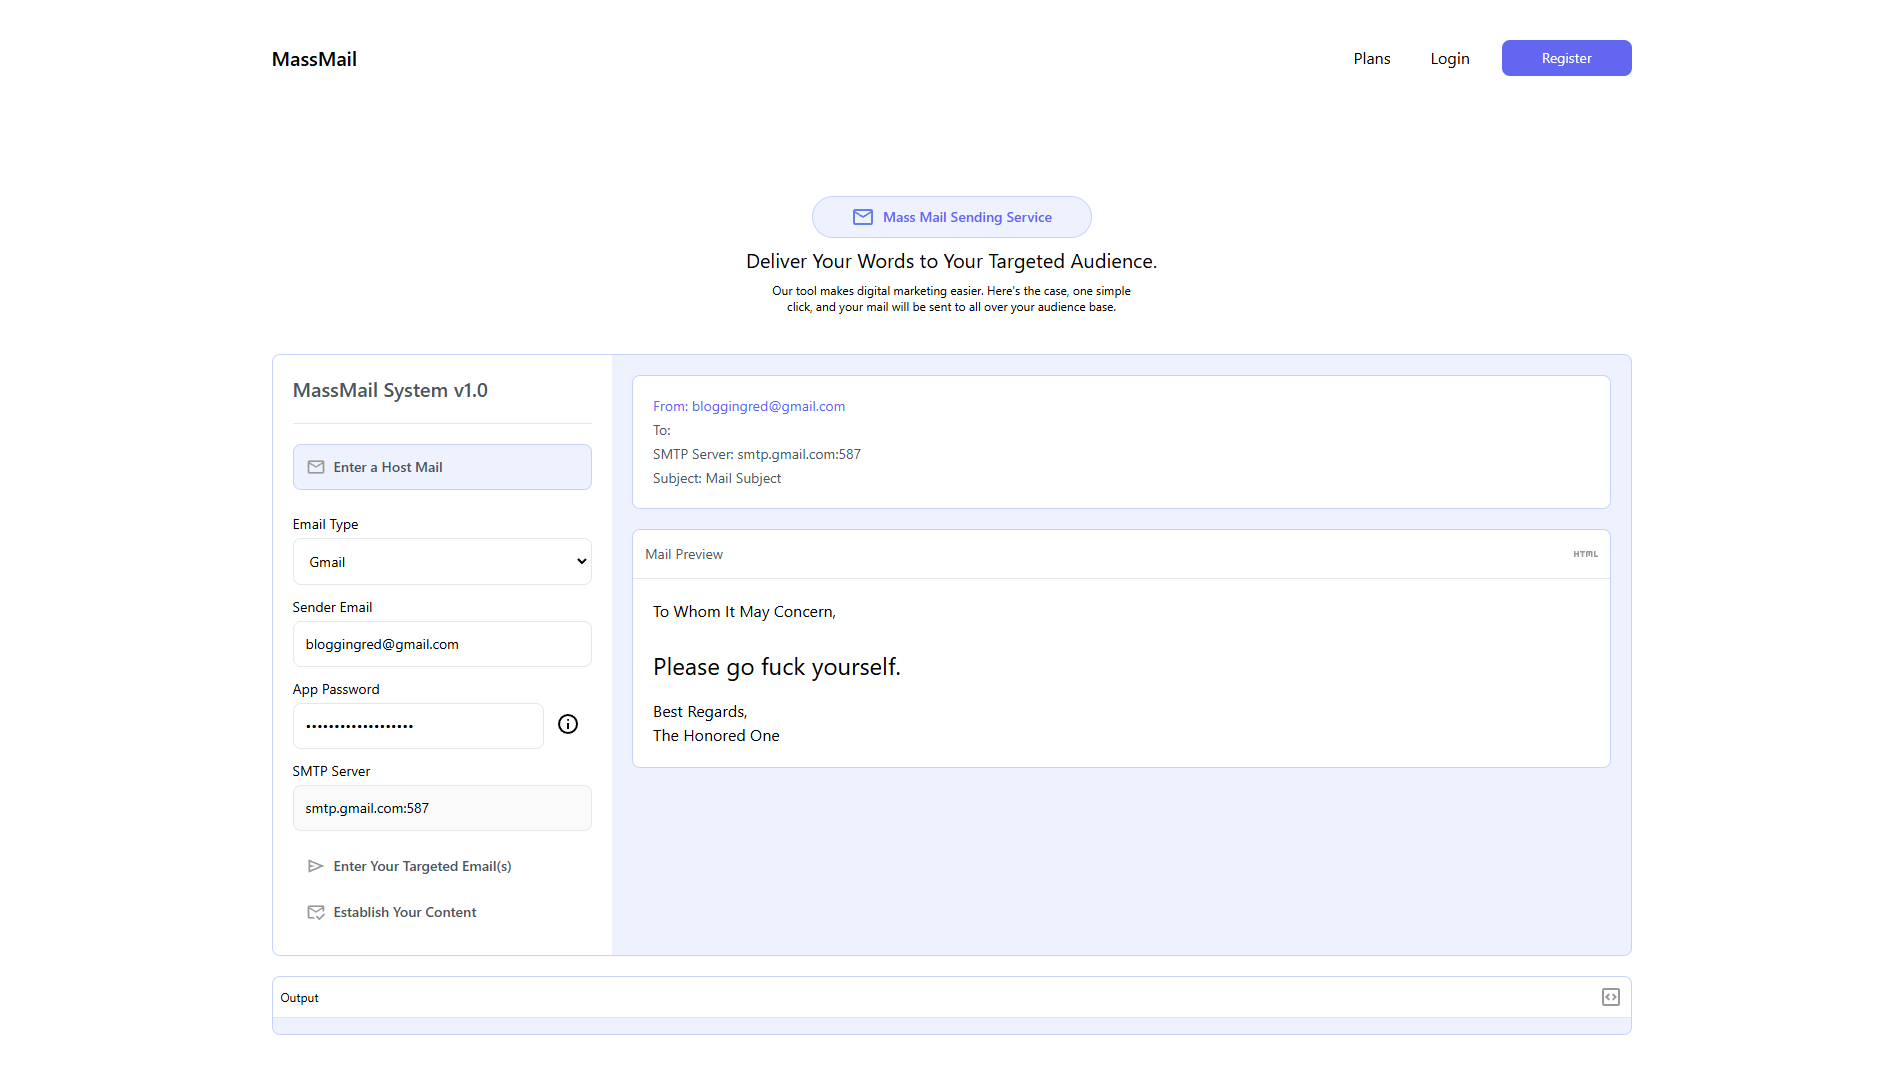
Task: Click the code icon in Output panel
Action: 1610,997
